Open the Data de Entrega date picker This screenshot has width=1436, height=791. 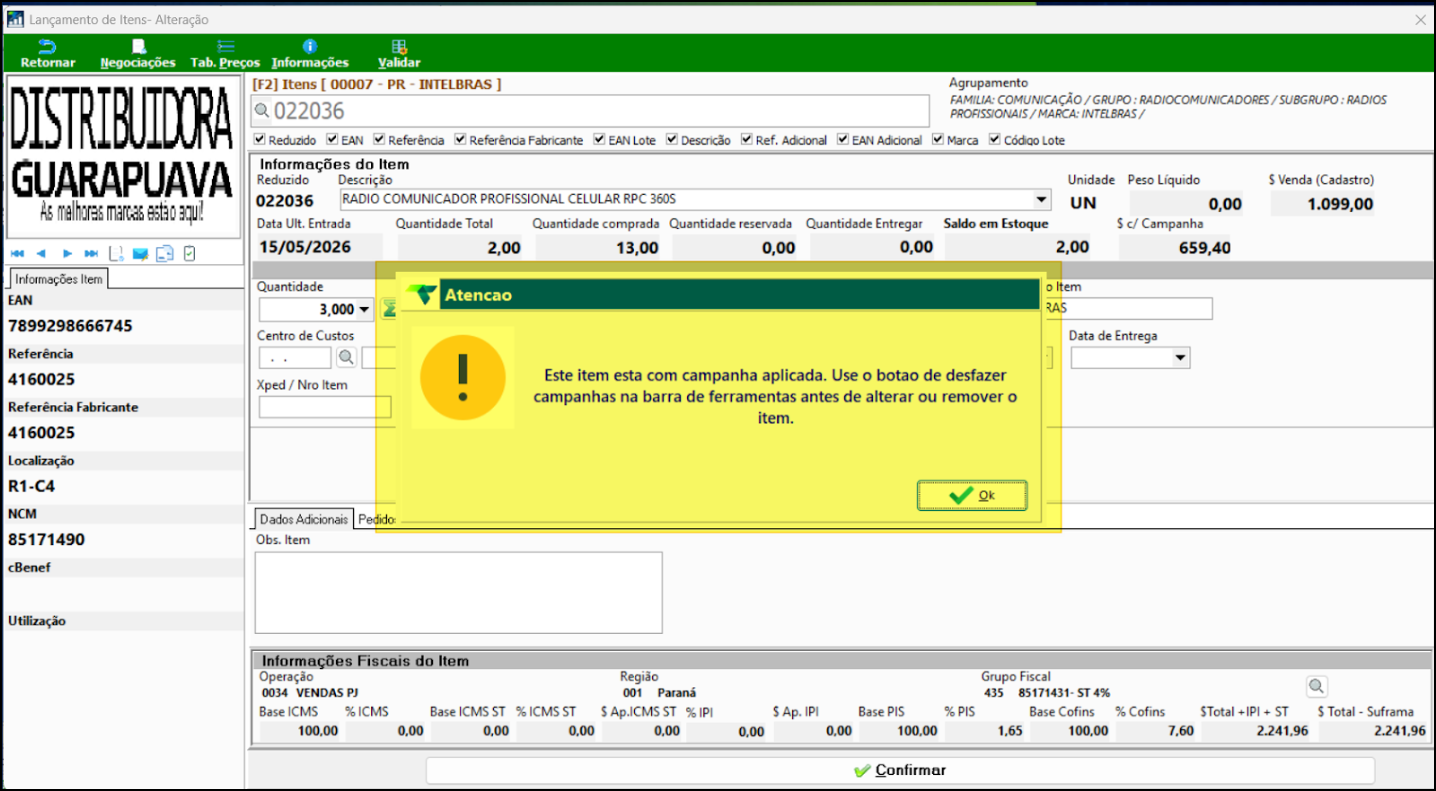(1181, 358)
